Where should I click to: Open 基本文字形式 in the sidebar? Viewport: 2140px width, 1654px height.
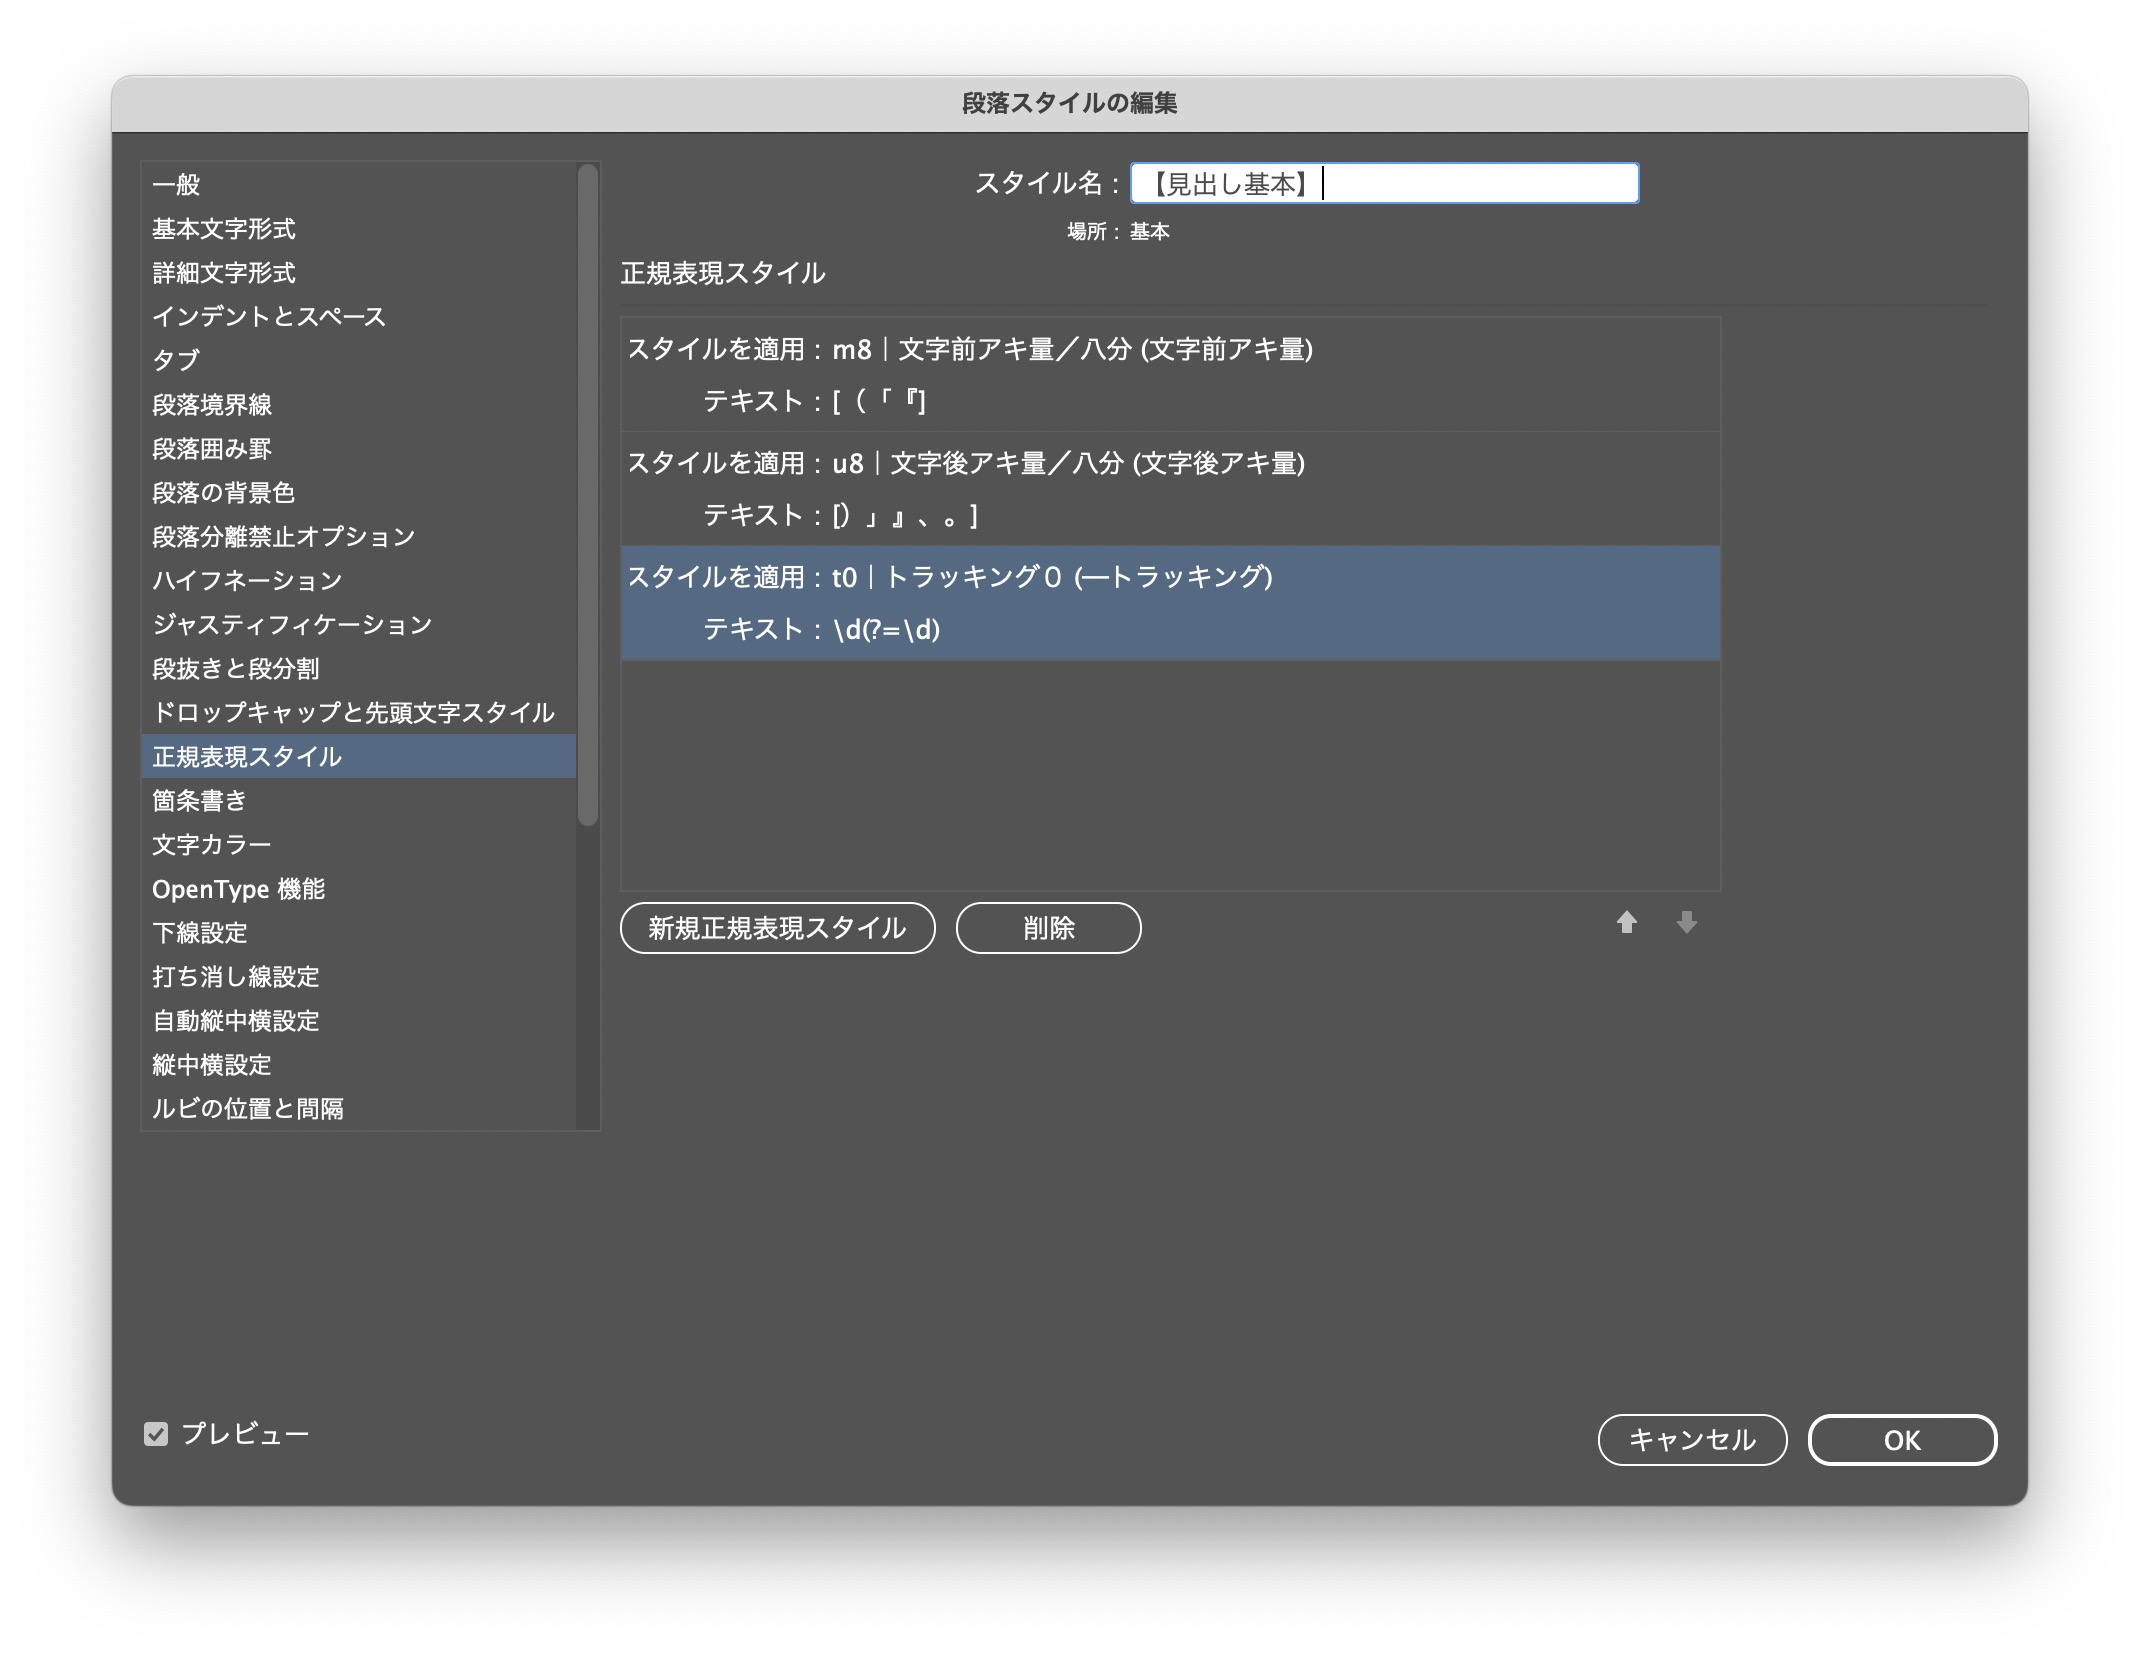(x=224, y=229)
